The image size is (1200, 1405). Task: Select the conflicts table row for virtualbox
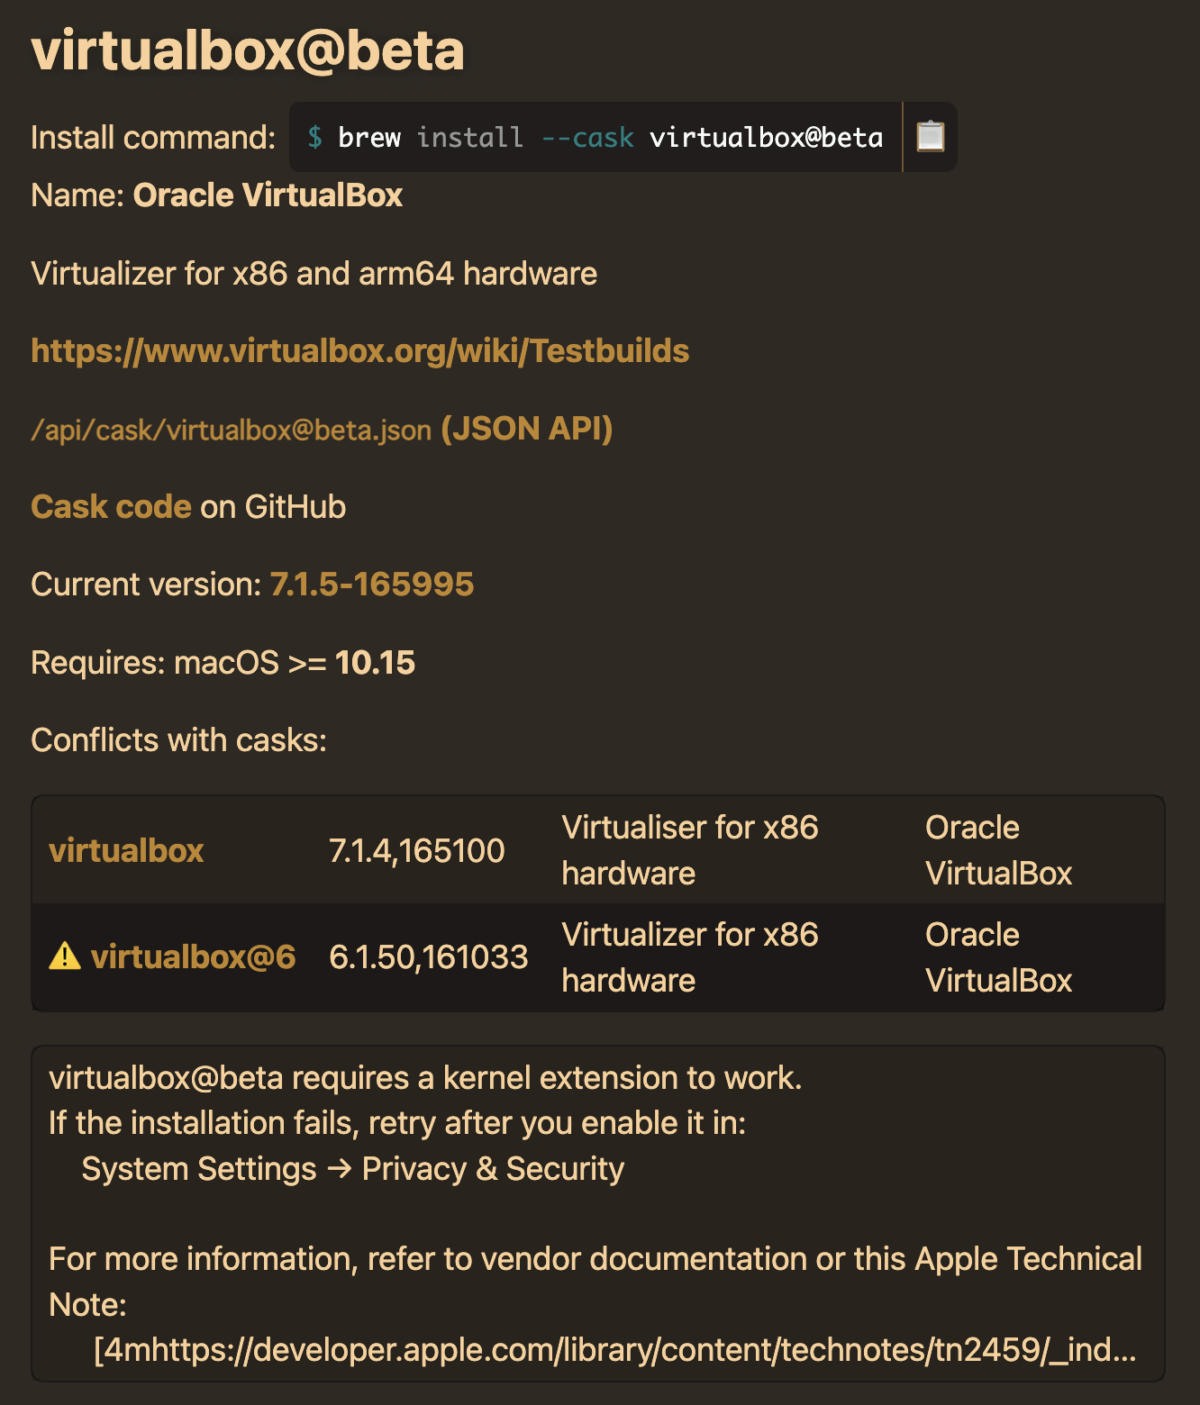coord(600,849)
